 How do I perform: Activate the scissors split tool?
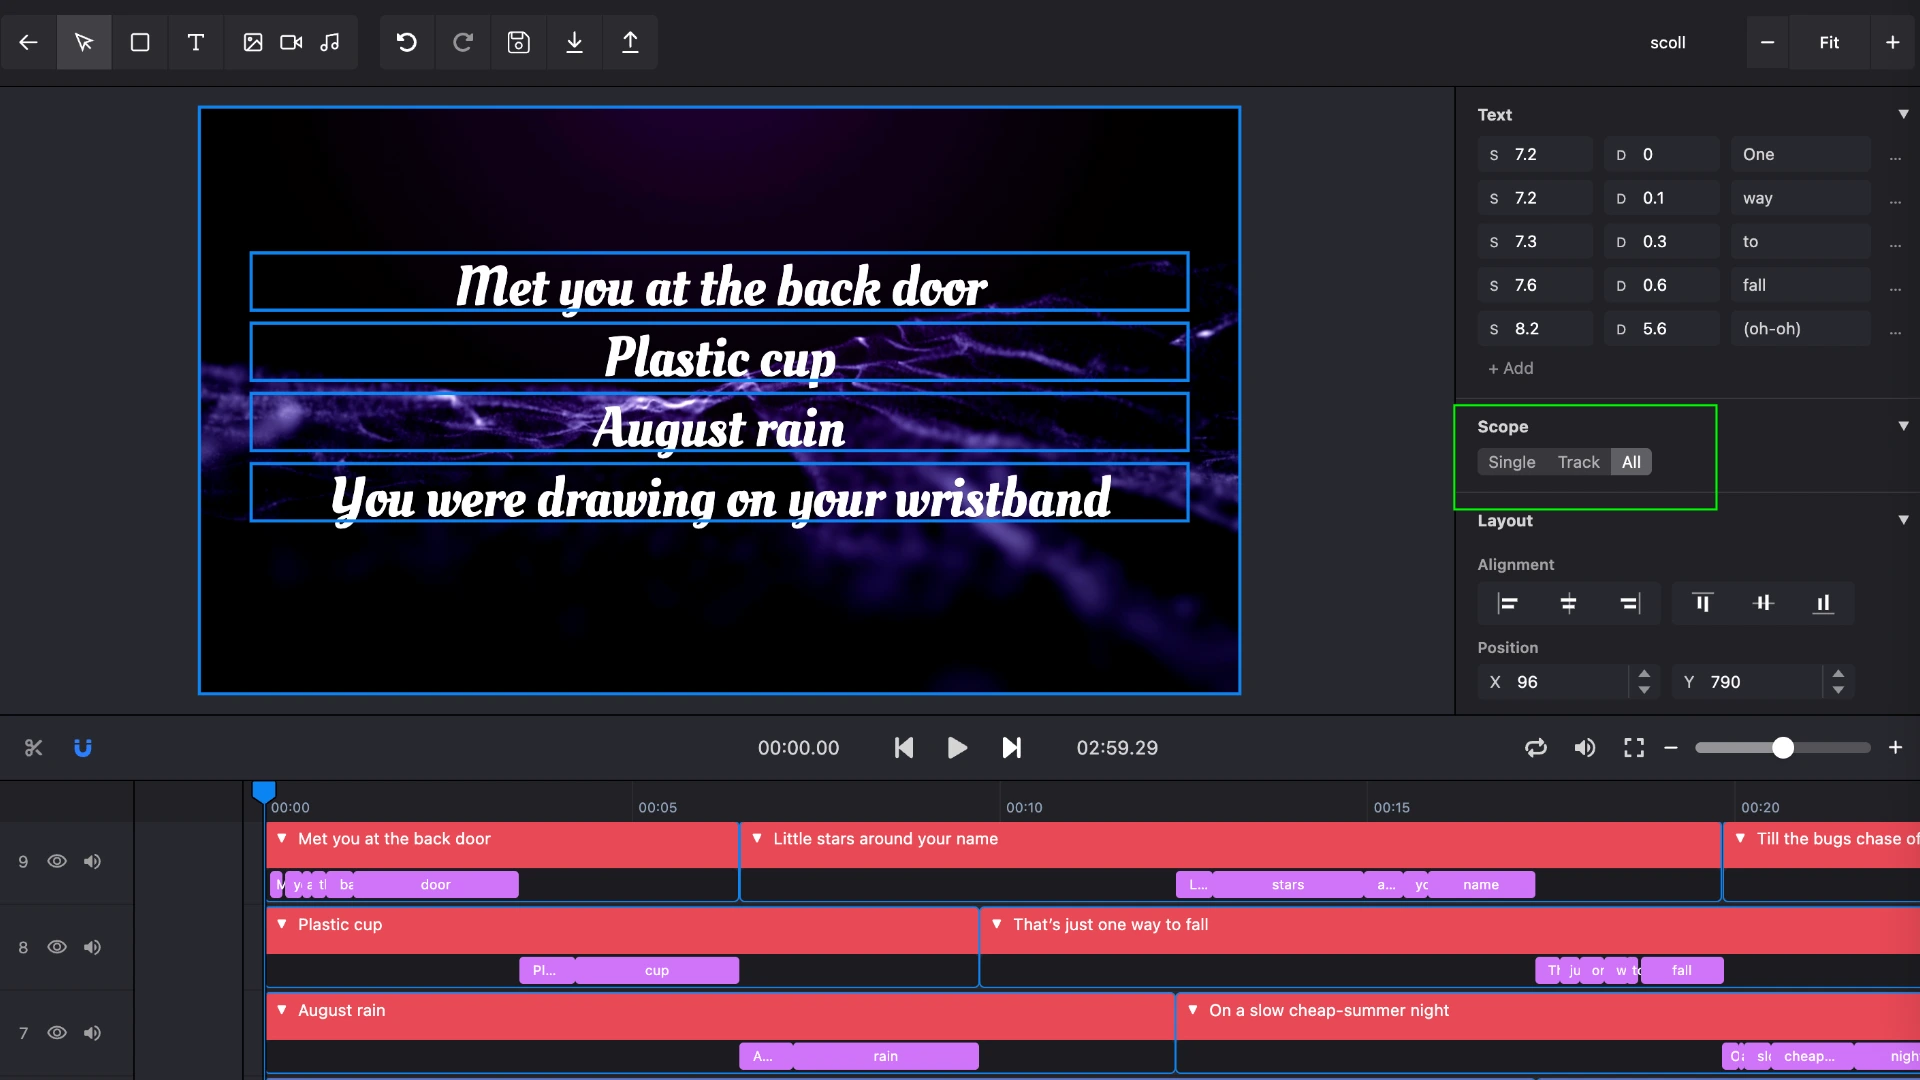(x=34, y=748)
